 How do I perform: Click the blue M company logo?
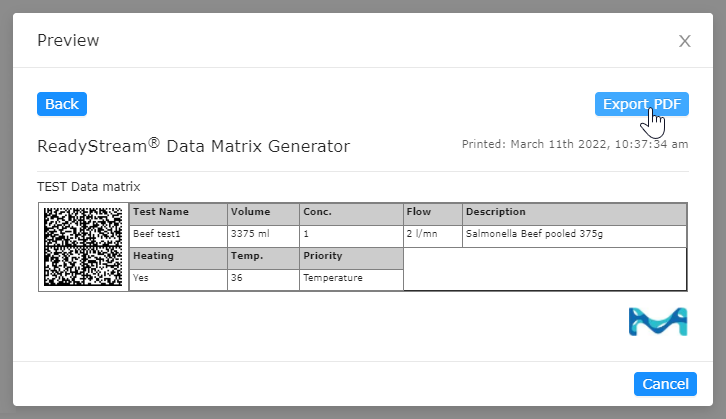click(x=658, y=321)
